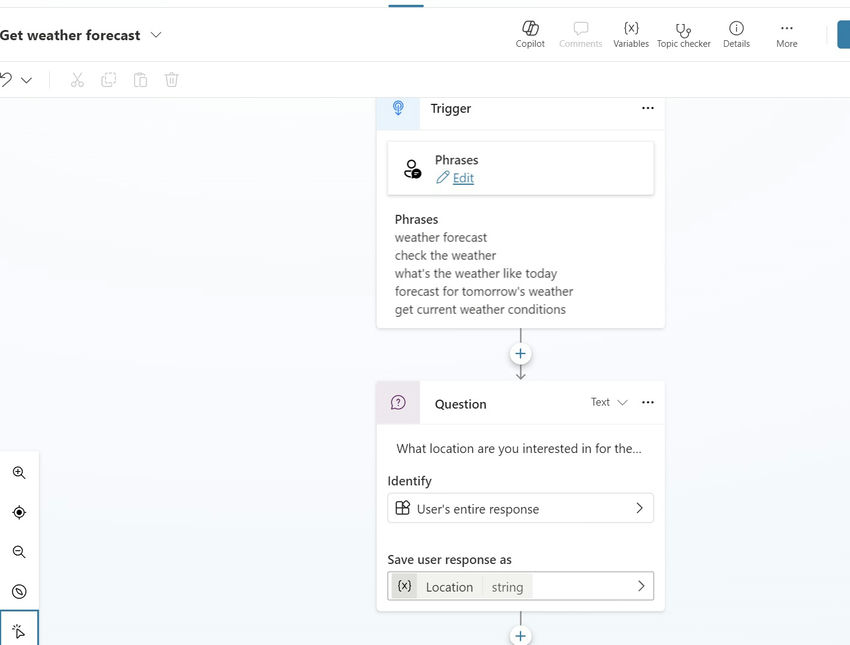Open the Question node ellipsis menu
This screenshot has width=850, height=645.
[x=648, y=402]
